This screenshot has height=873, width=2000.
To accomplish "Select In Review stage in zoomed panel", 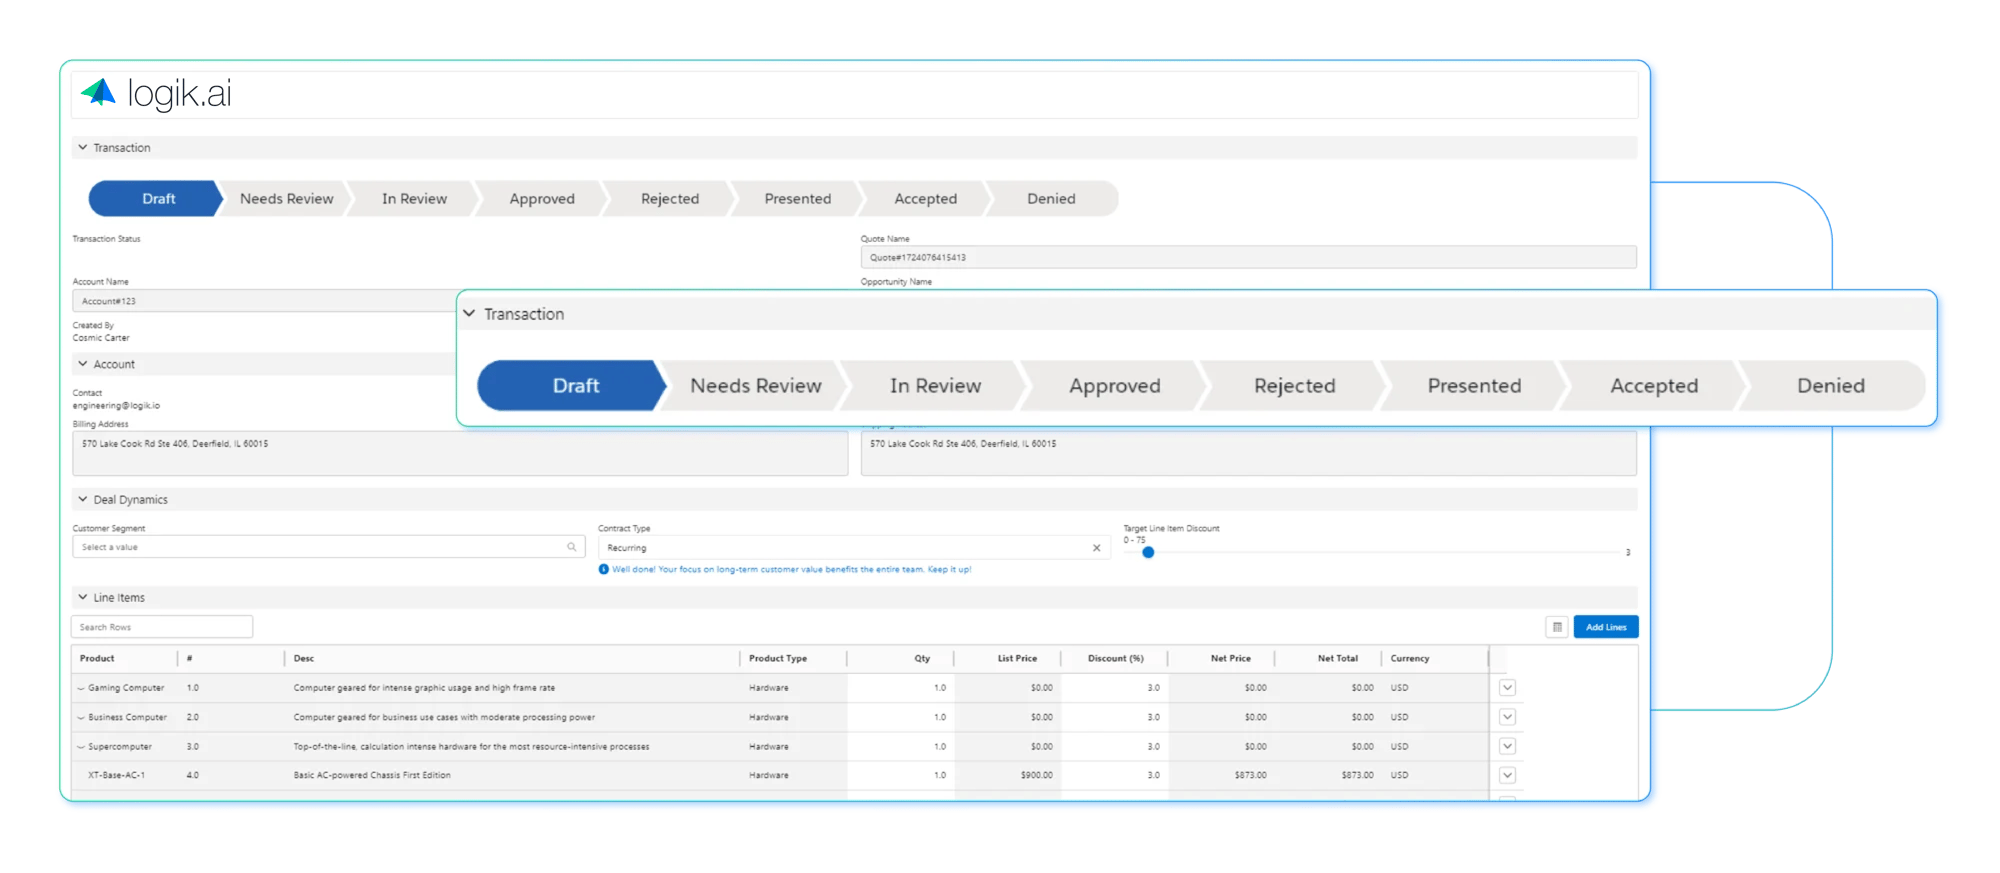I will (935, 386).
